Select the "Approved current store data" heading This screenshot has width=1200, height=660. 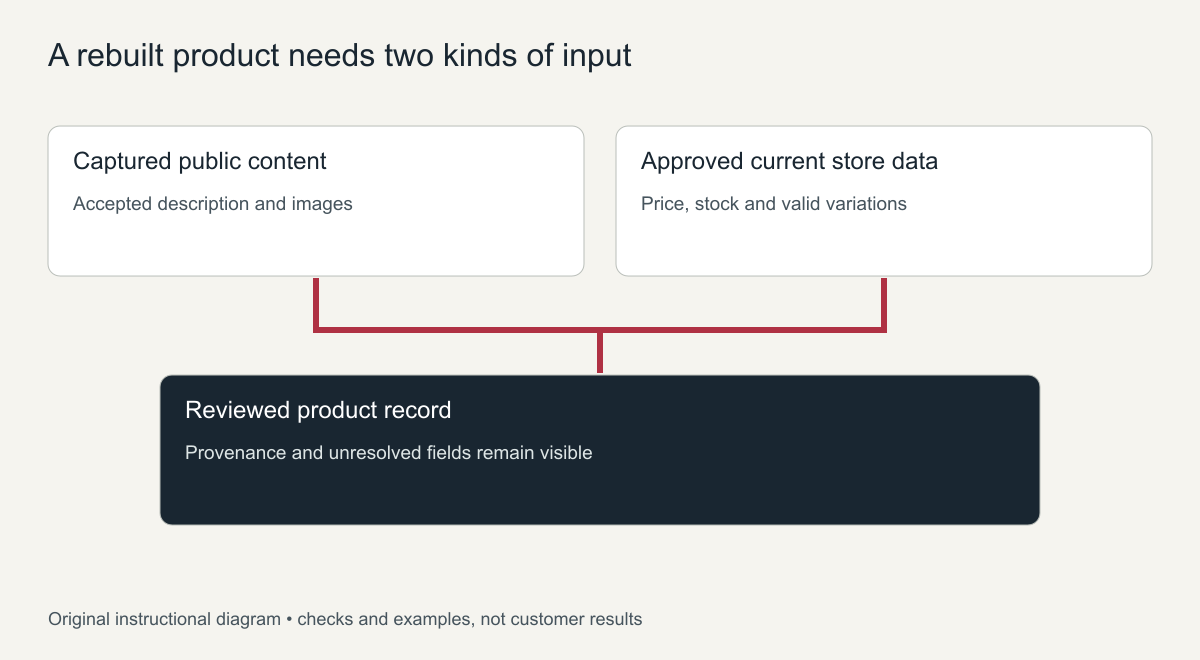[789, 161]
